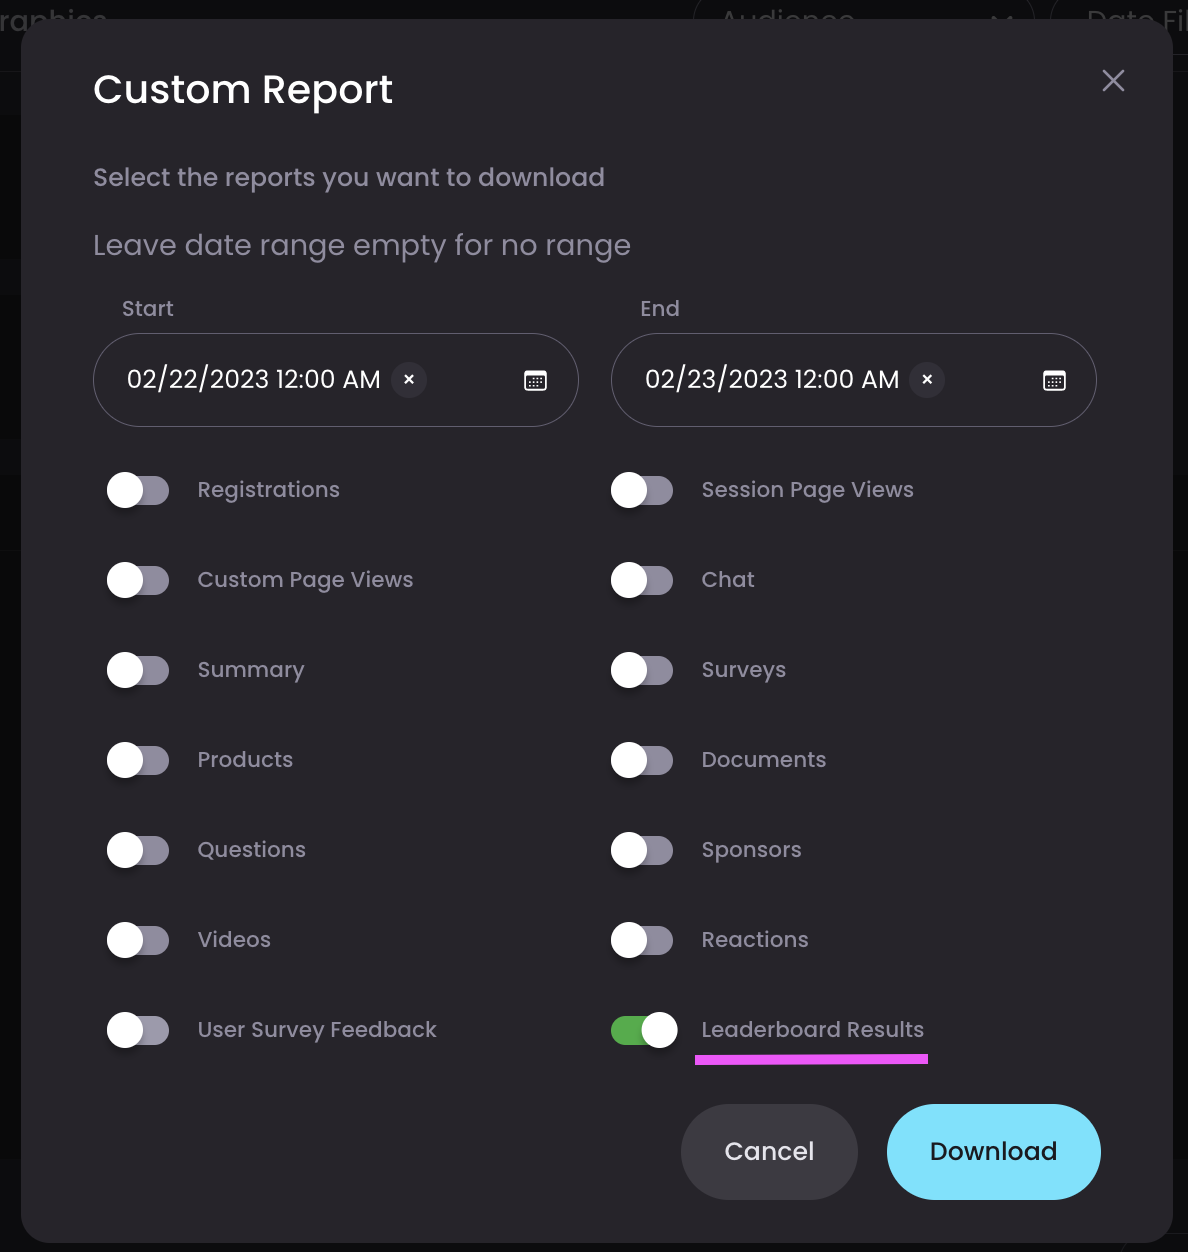The width and height of the screenshot is (1188, 1252).
Task: Turn on User Survey Feedback toggle
Action: click(x=138, y=1030)
